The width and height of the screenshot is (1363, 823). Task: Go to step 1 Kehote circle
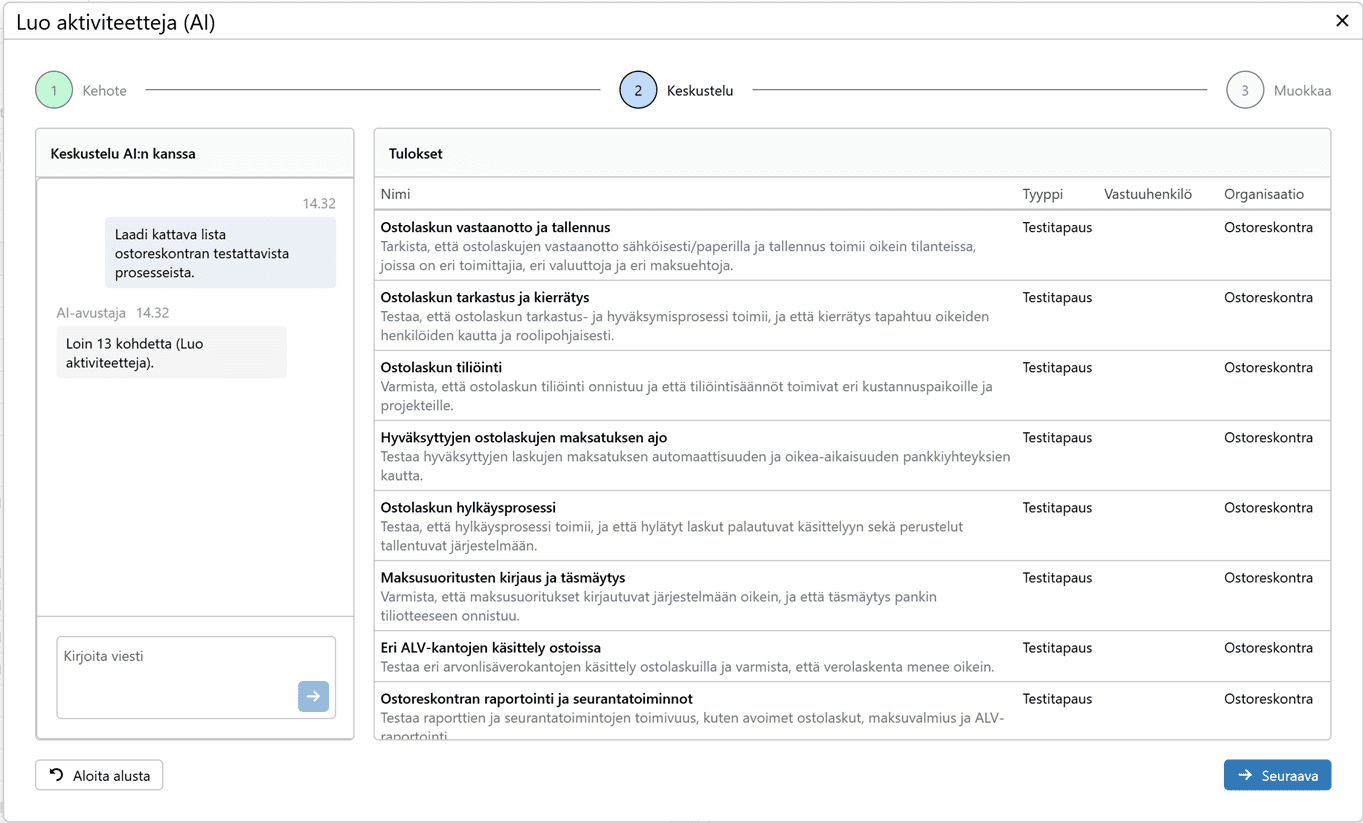pyautogui.click(x=54, y=90)
